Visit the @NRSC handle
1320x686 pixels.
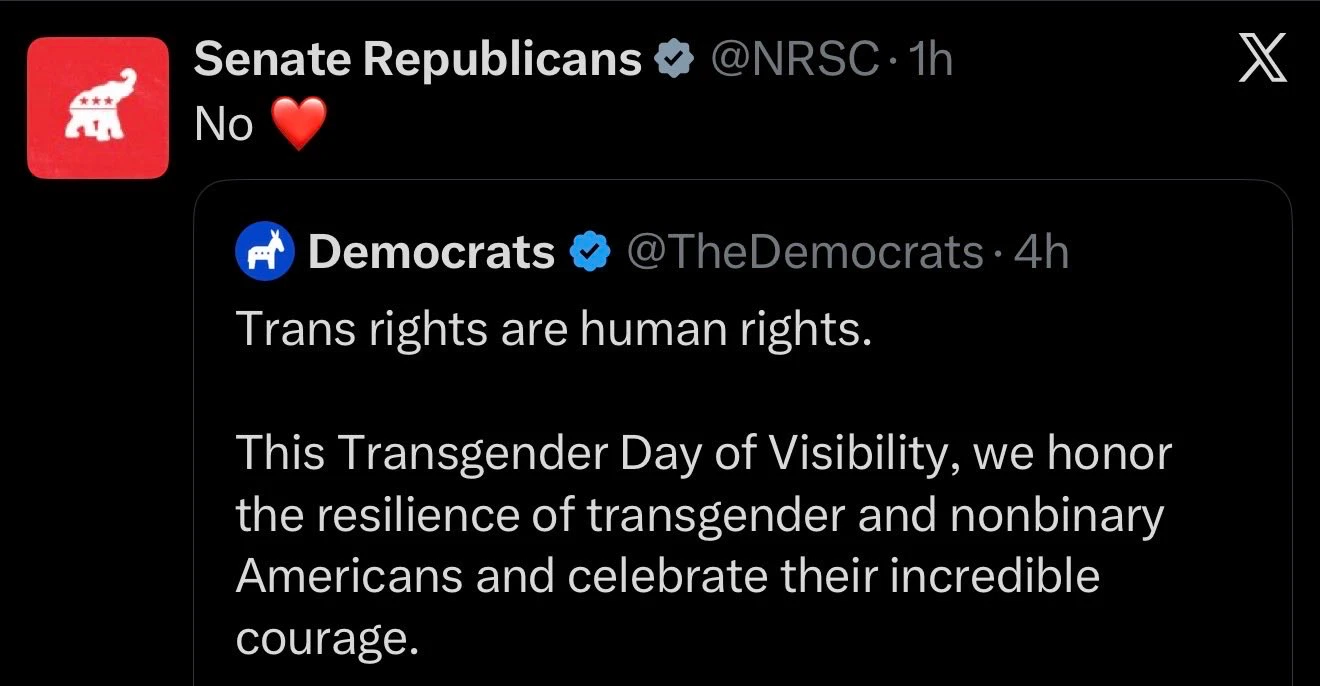(x=793, y=62)
